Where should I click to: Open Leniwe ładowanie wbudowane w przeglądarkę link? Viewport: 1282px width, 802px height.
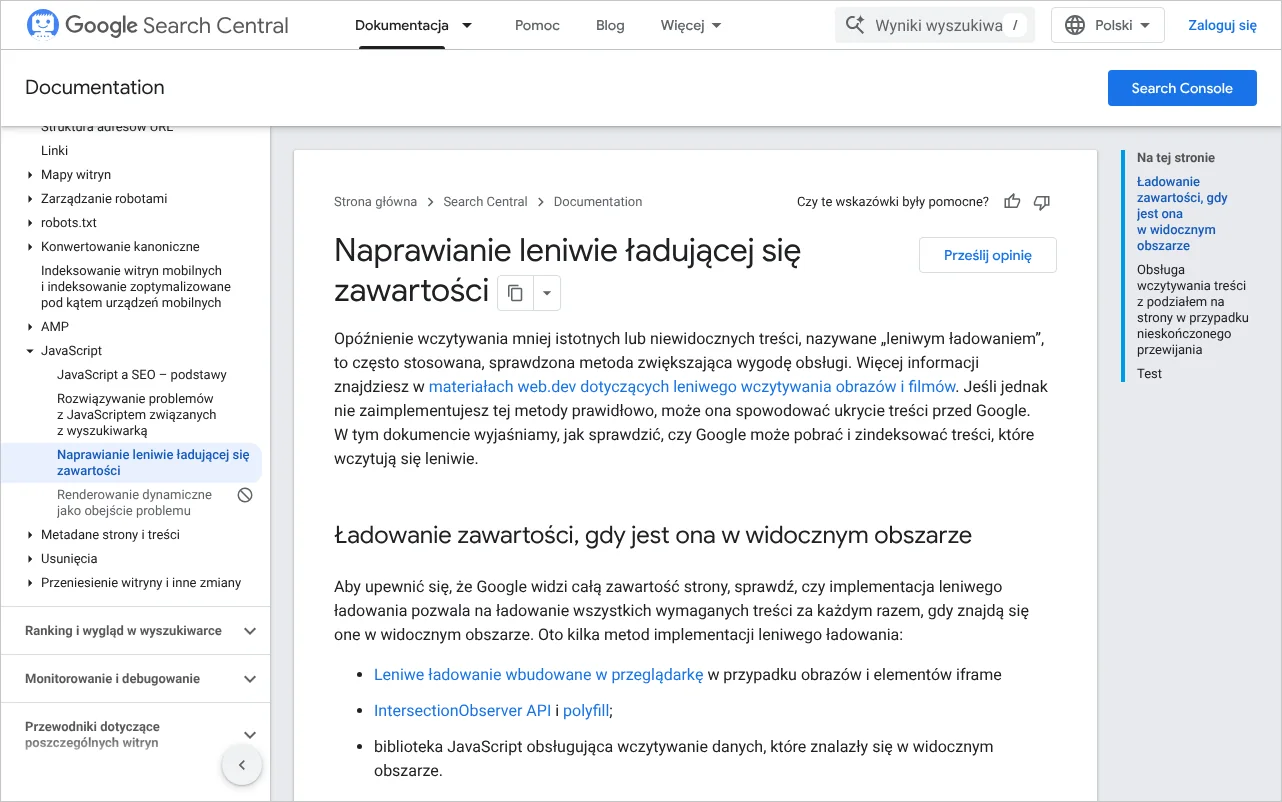pyautogui.click(x=539, y=675)
